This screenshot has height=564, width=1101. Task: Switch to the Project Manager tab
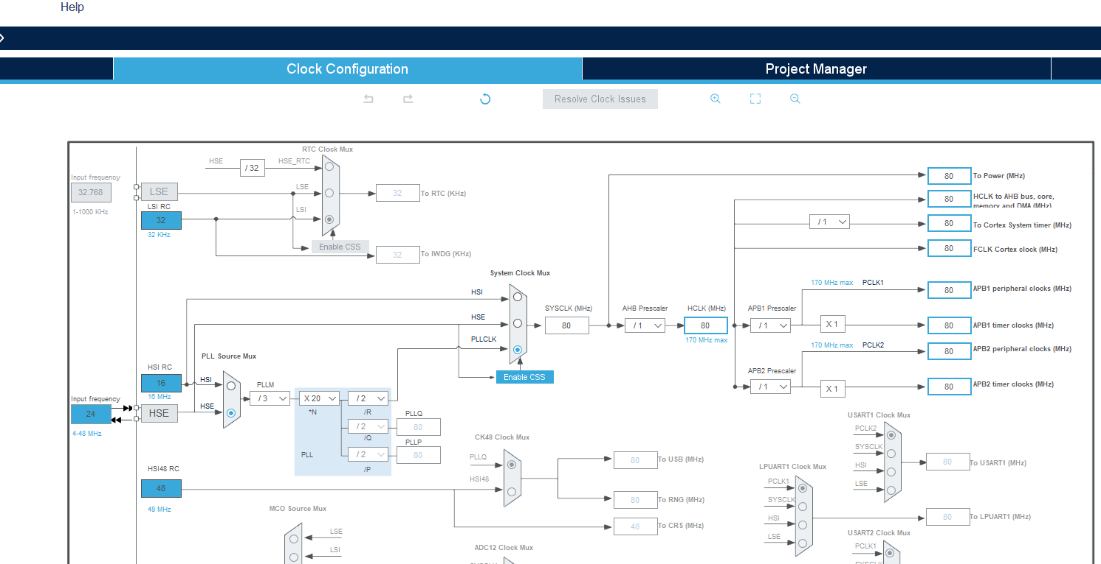[x=815, y=69]
